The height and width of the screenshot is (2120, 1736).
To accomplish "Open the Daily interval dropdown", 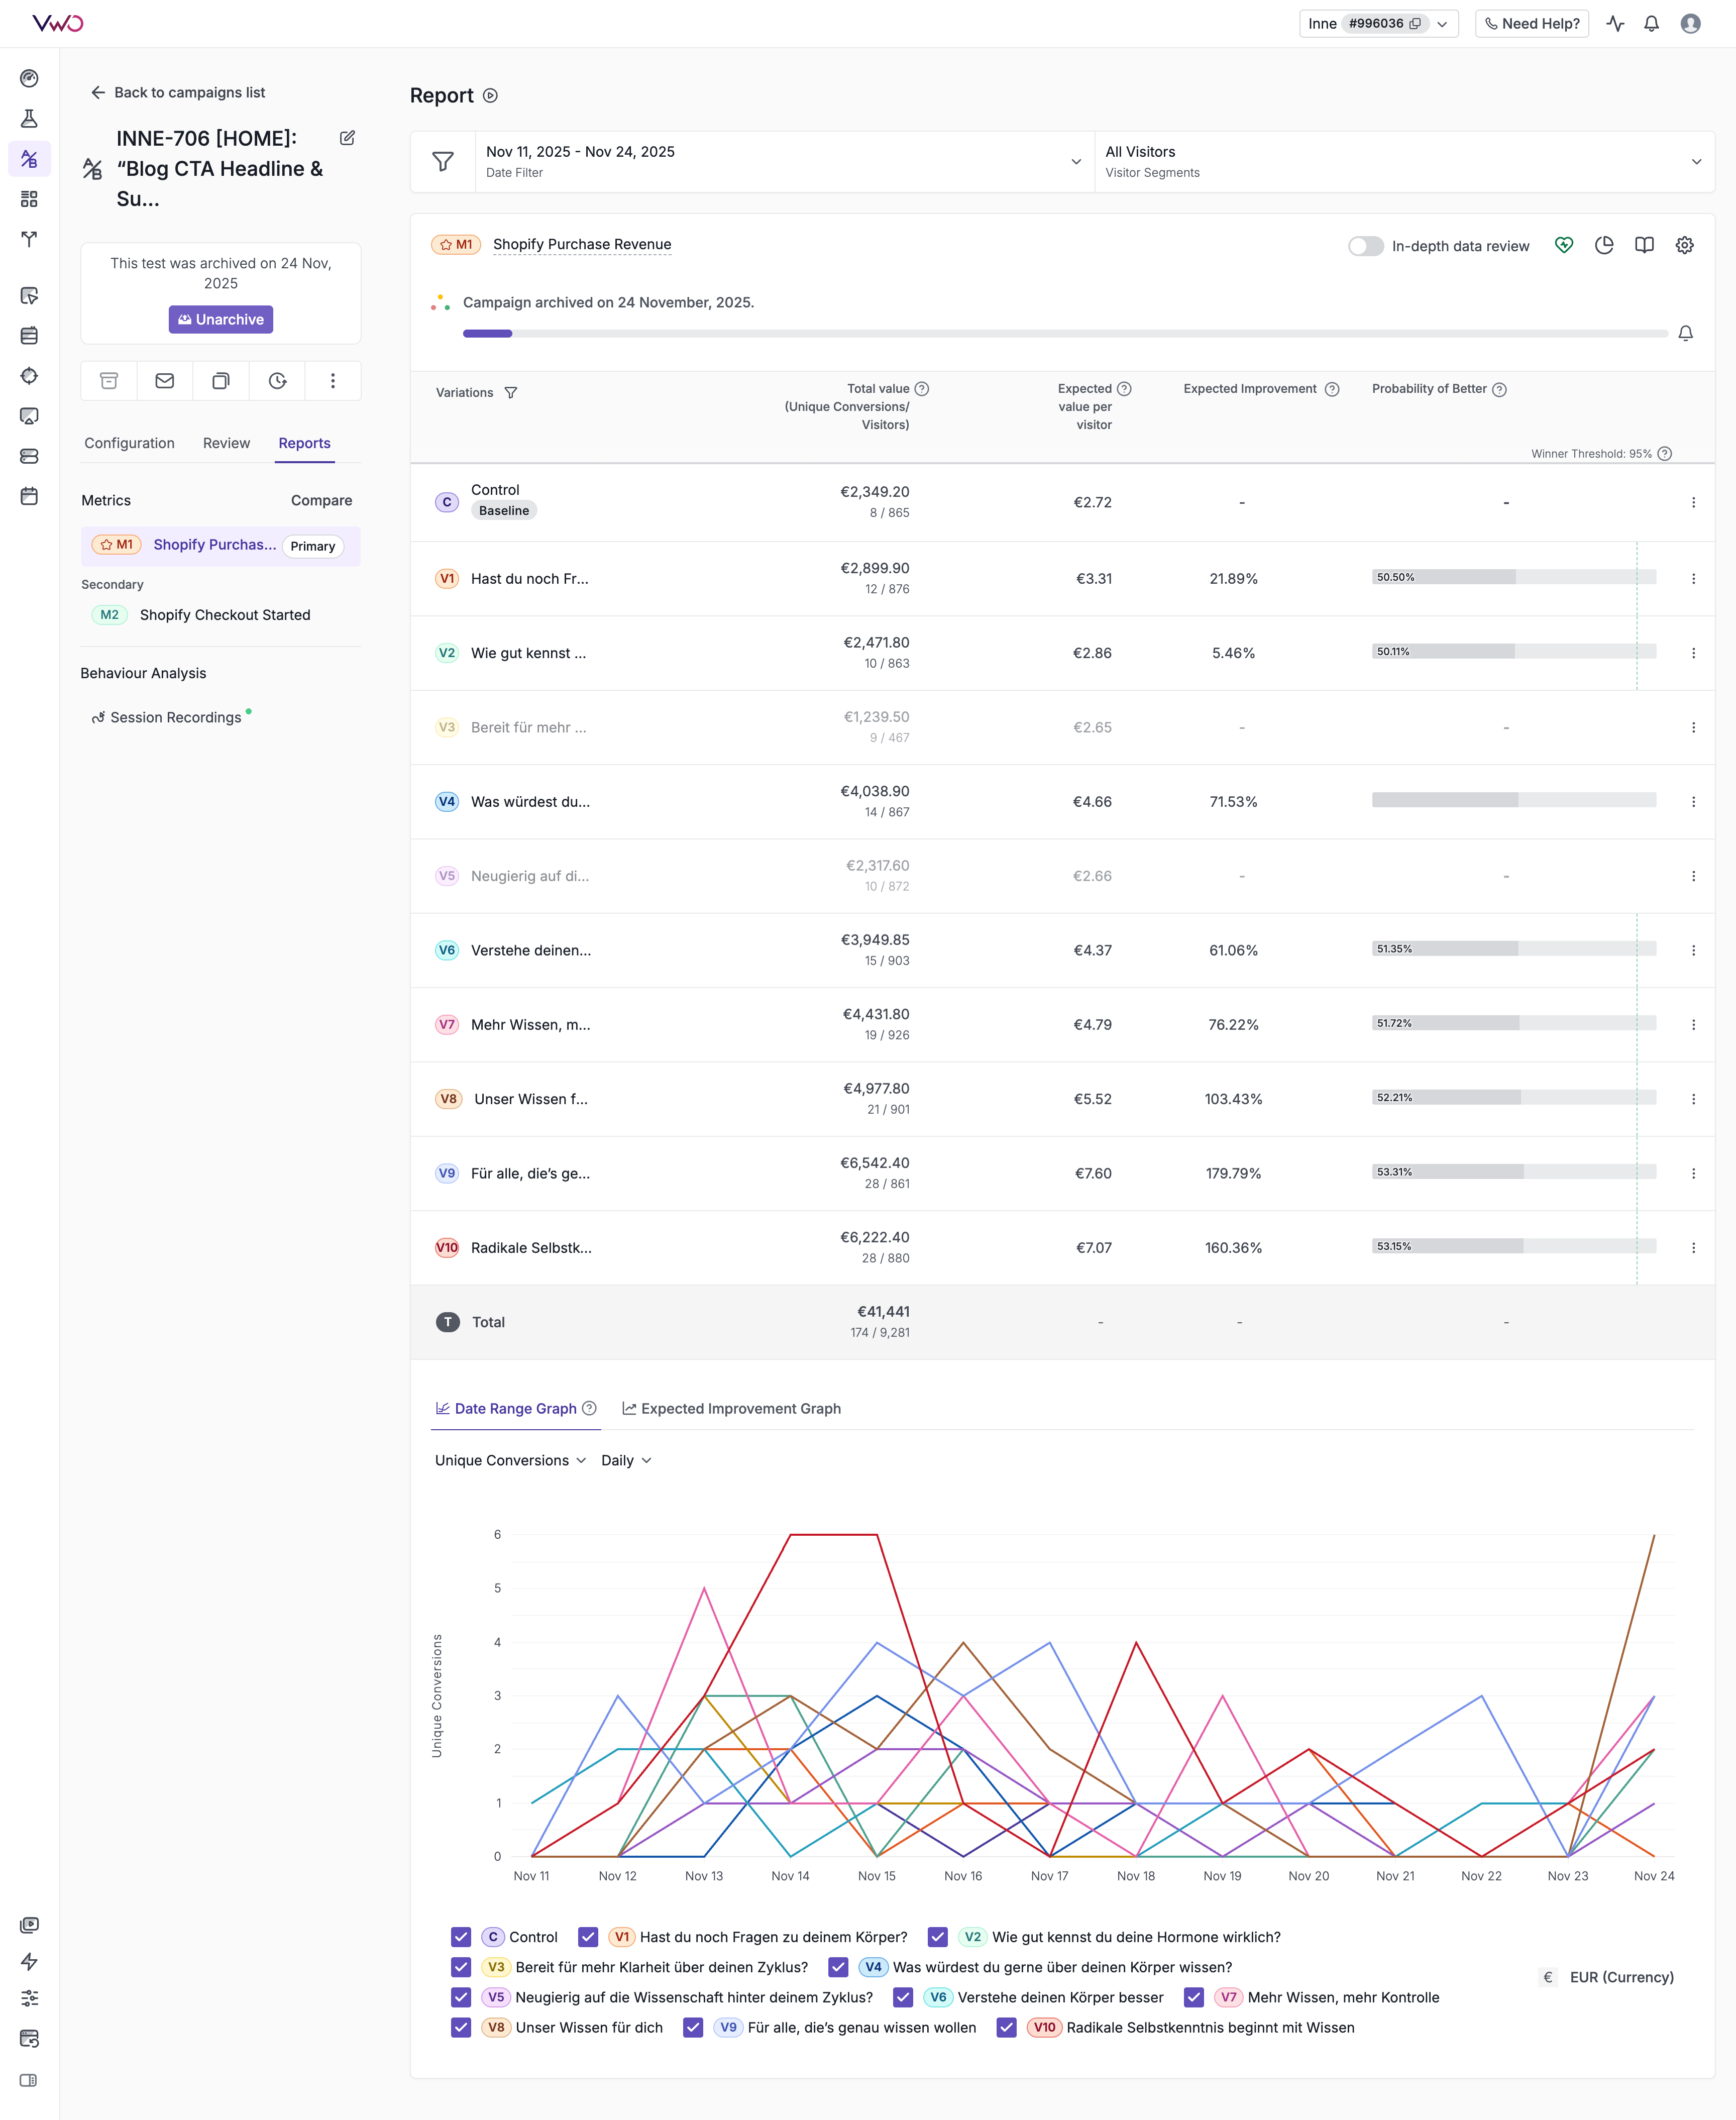I will [x=626, y=1460].
